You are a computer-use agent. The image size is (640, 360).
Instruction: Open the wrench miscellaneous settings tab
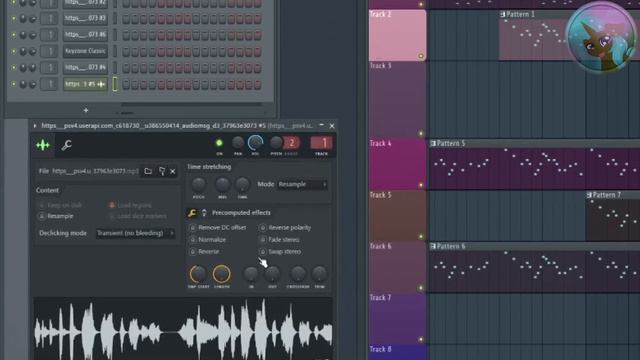[x=66, y=144]
